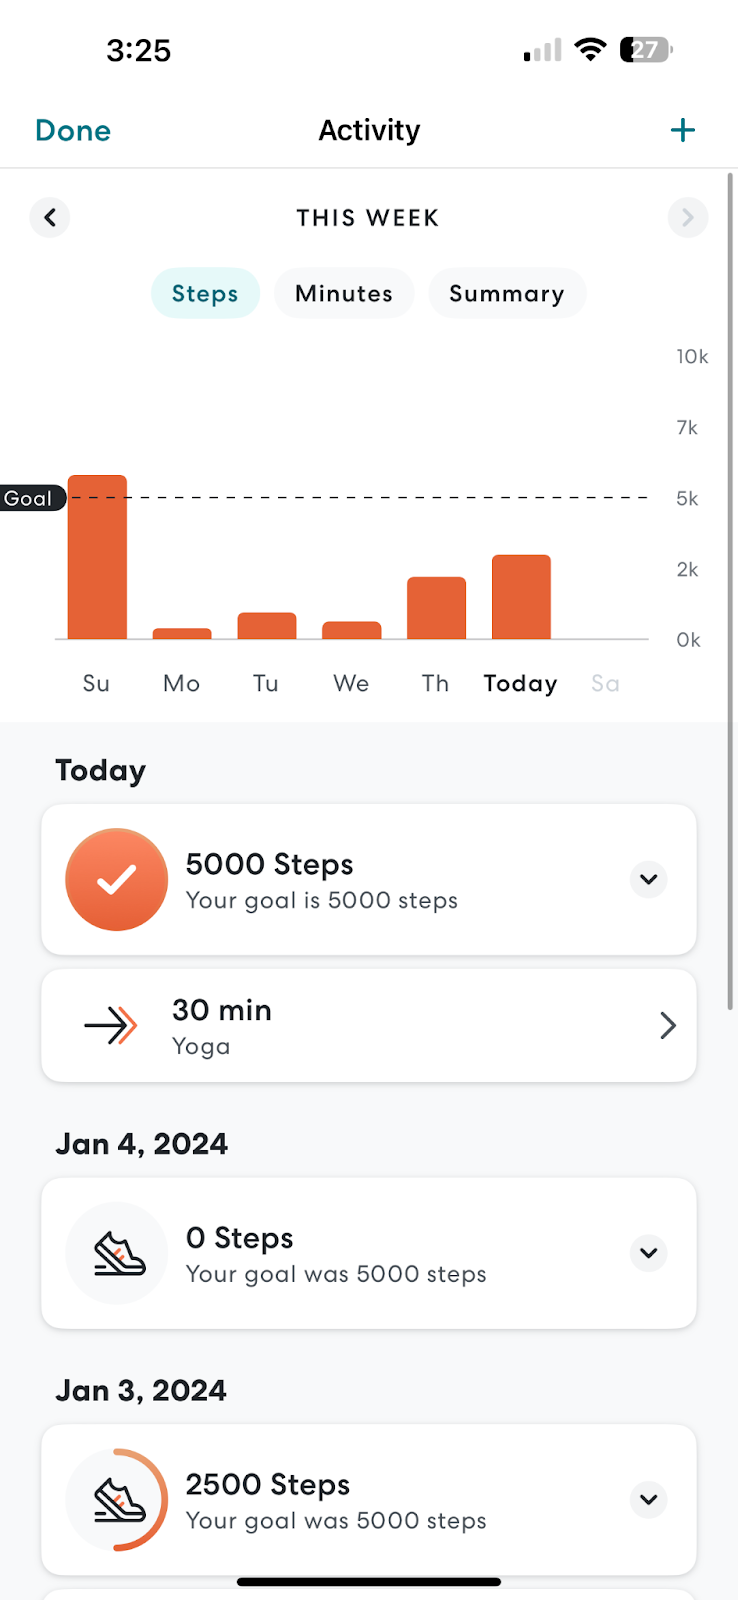
Task: Tap the shoe icon for Jan 4
Action: pyautogui.click(x=117, y=1253)
